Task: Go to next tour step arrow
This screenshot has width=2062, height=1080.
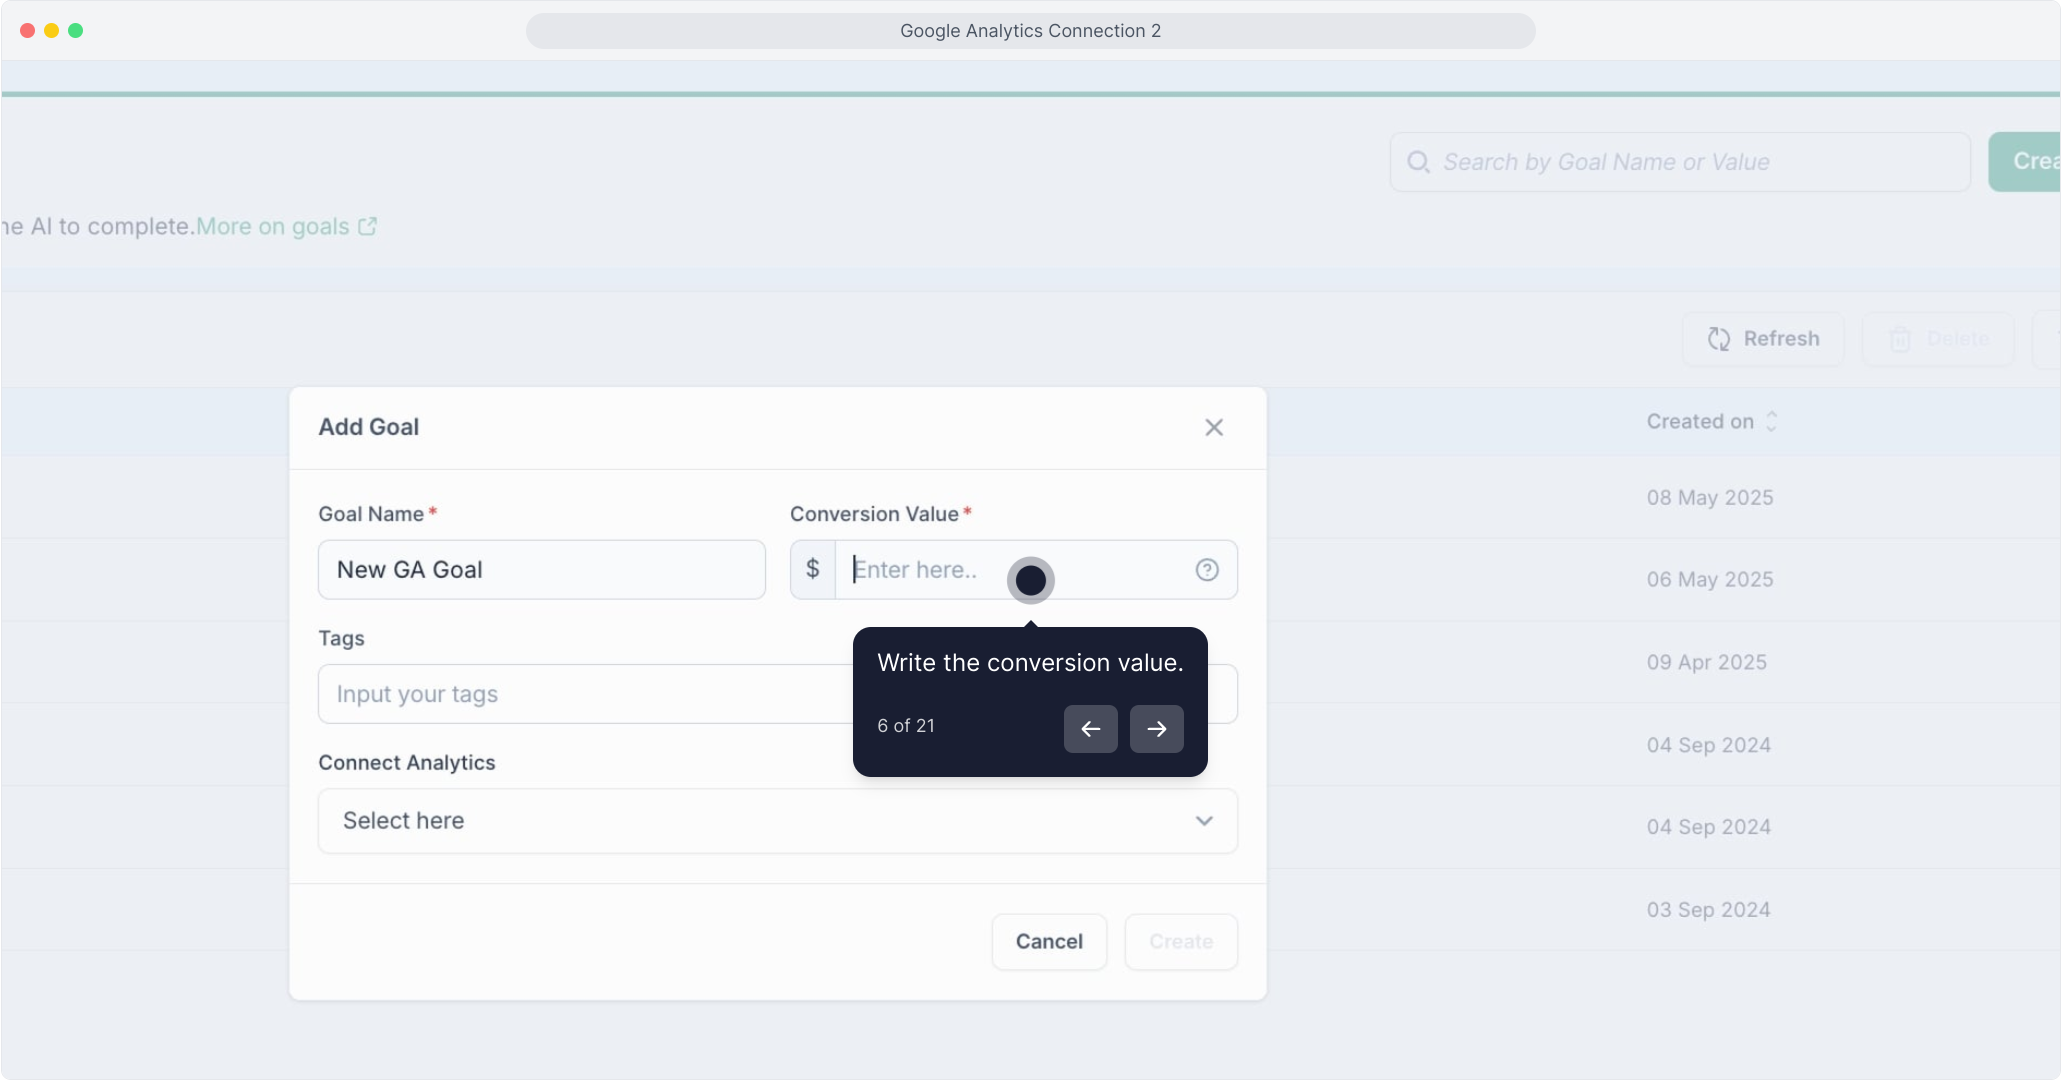Action: 1156,729
